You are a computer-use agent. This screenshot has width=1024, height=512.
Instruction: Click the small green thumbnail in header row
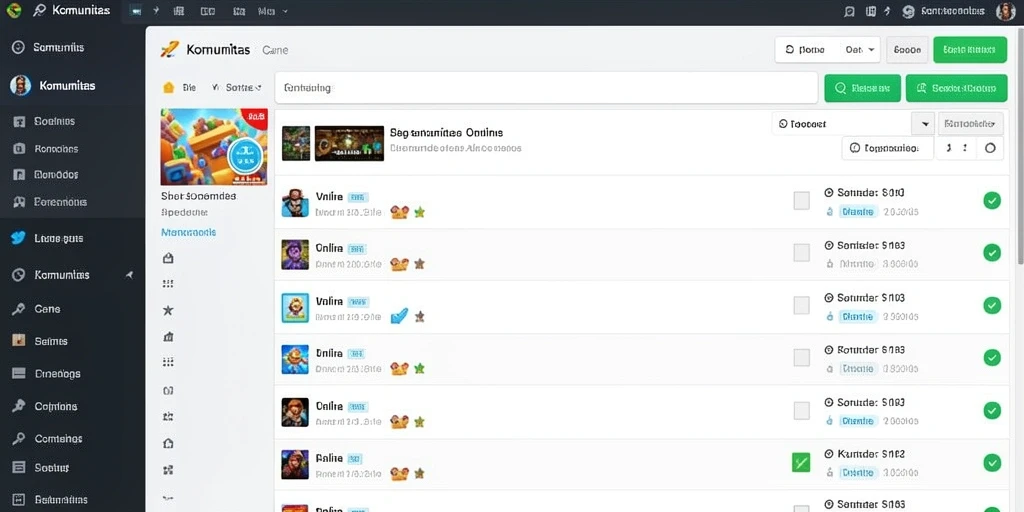[x=296, y=144]
